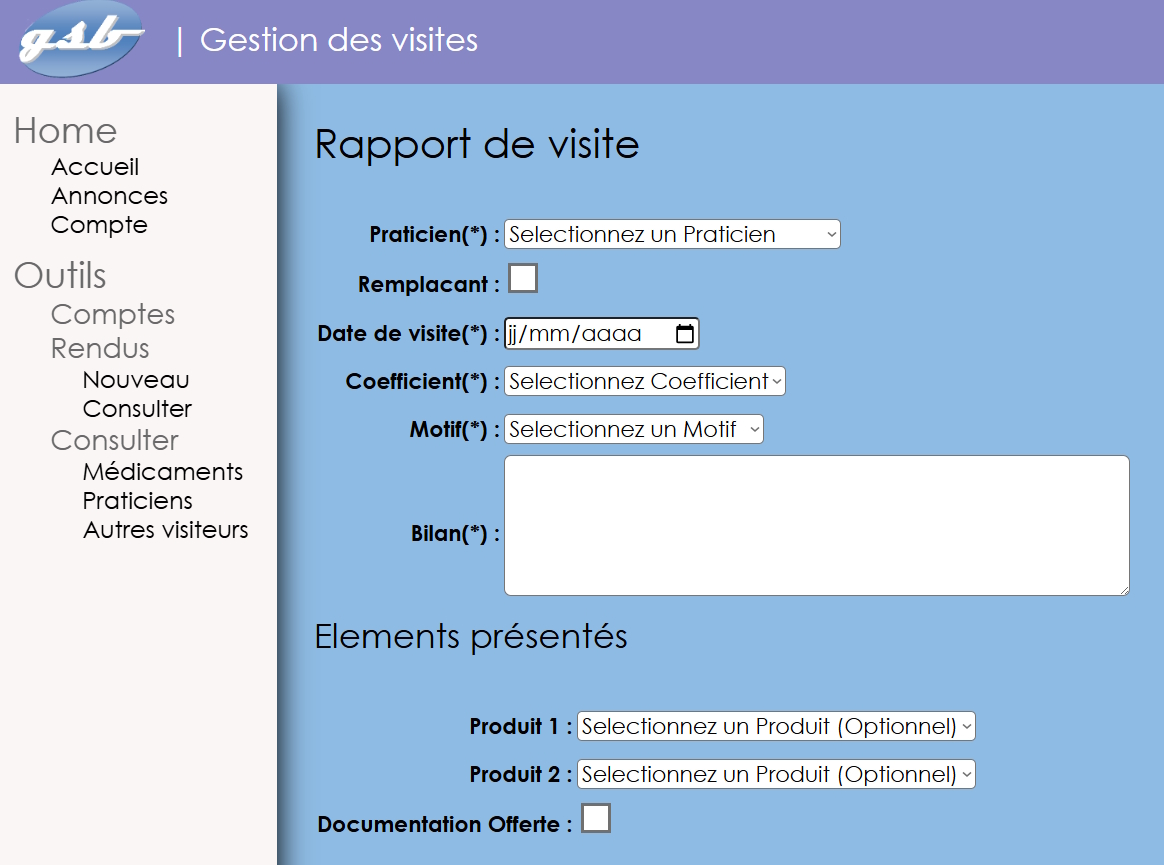Go to Autres visiteurs page
Viewport: 1164px width, 865px height.
(165, 530)
